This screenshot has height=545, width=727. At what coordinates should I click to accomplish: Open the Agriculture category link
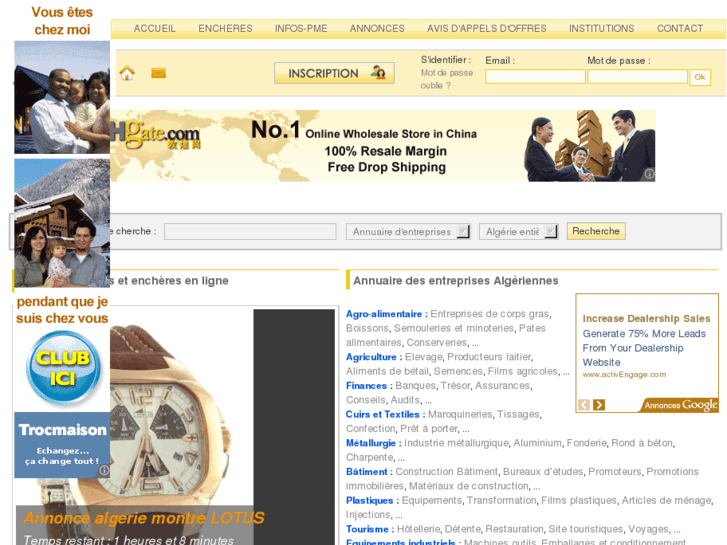[374, 357]
